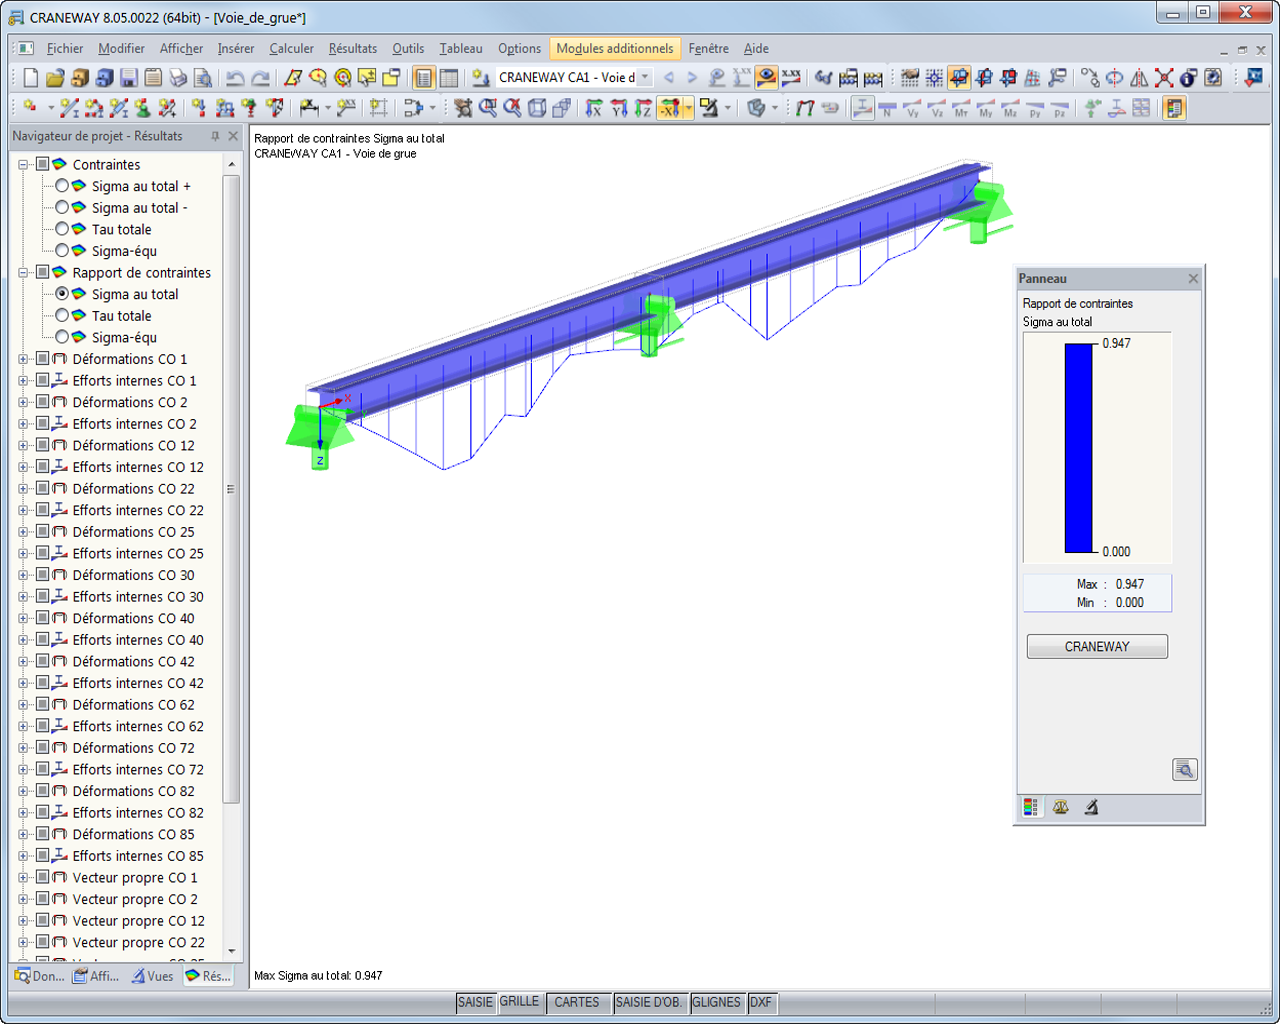Expand the Déformations CO 1 node
The image size is (1280, 1024).
point(23,359)
